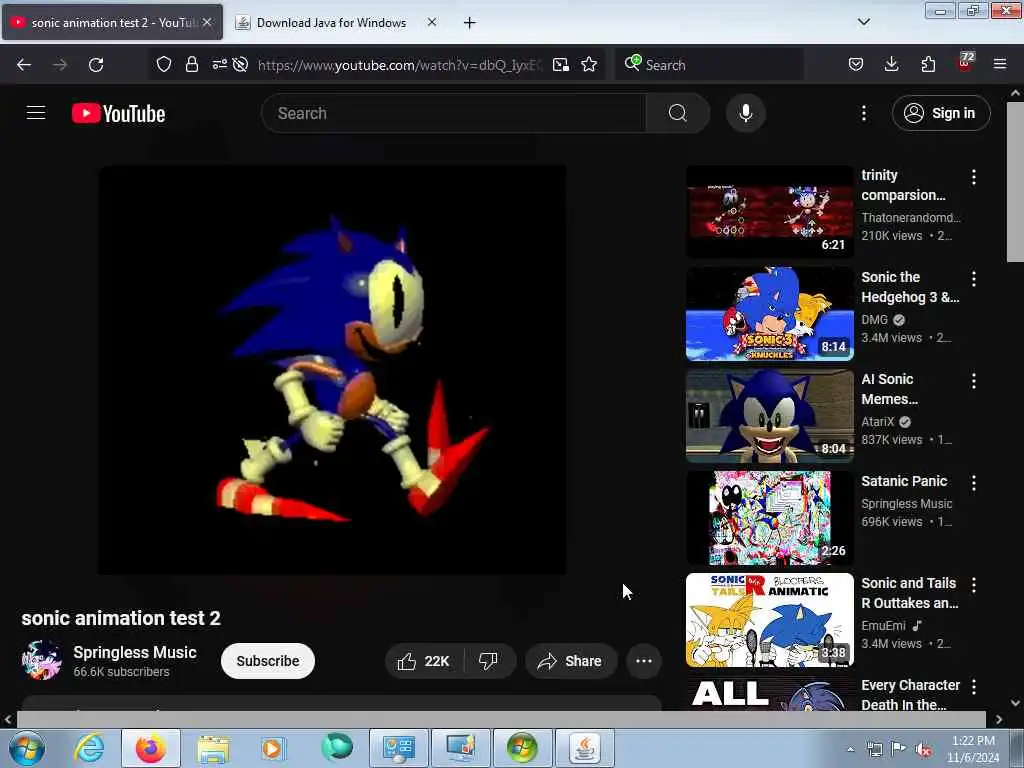Go back with the browser back arrow
1024x768 pixels.
[x=24, y=65]
